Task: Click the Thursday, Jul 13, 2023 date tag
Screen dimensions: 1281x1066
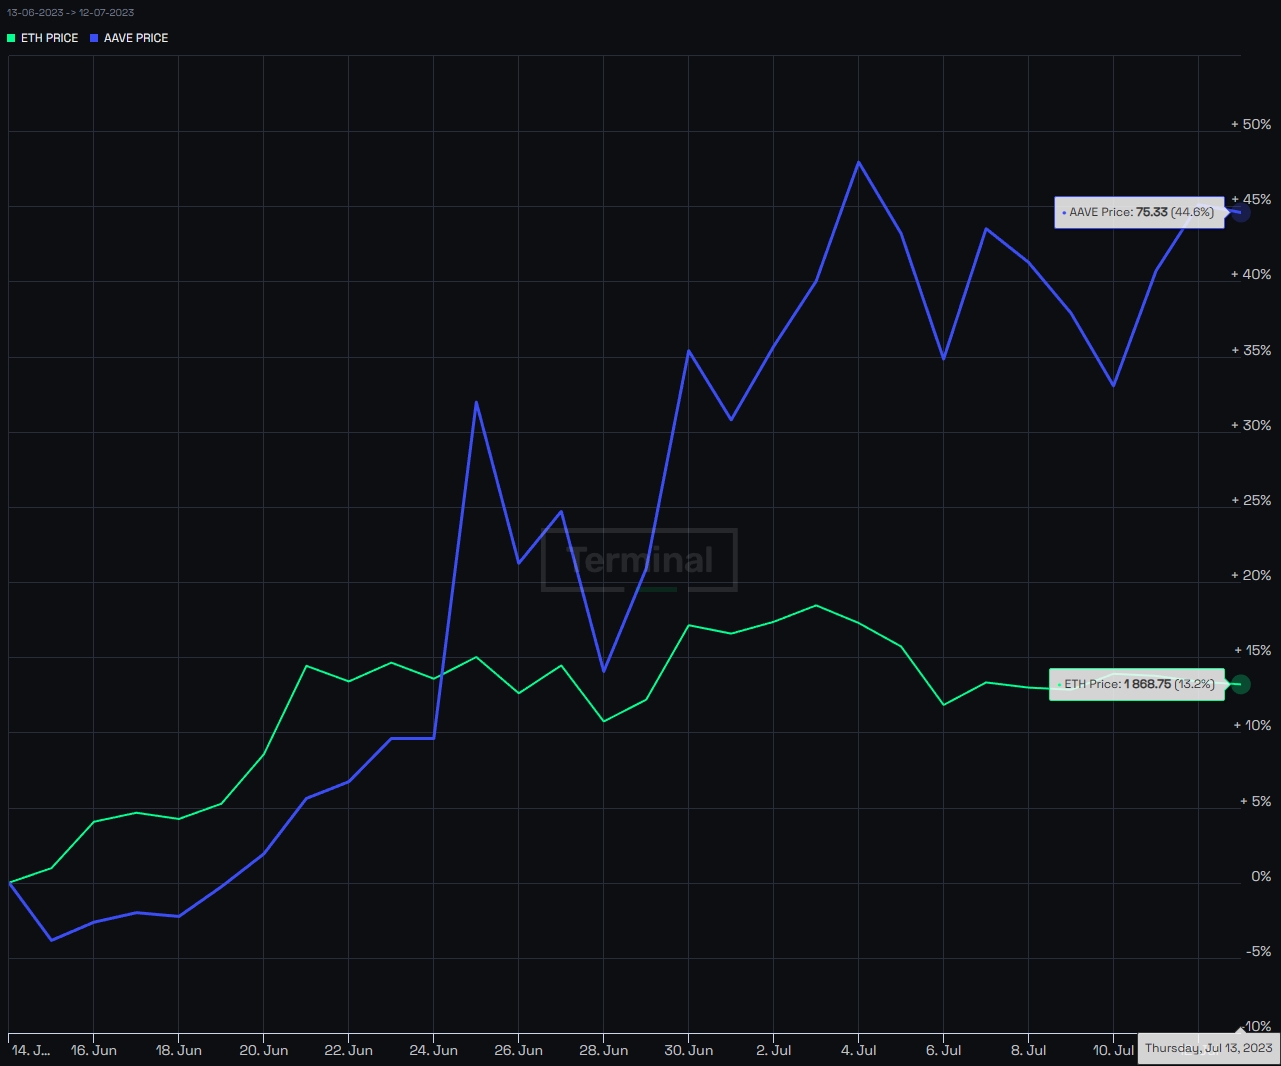Action: 1208,1048
